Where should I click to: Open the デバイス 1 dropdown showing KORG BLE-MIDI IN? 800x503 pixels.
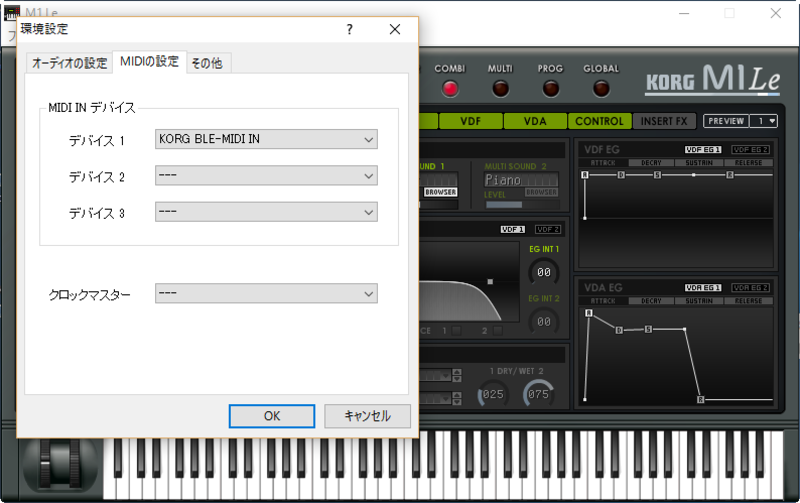tap(266, 139)
